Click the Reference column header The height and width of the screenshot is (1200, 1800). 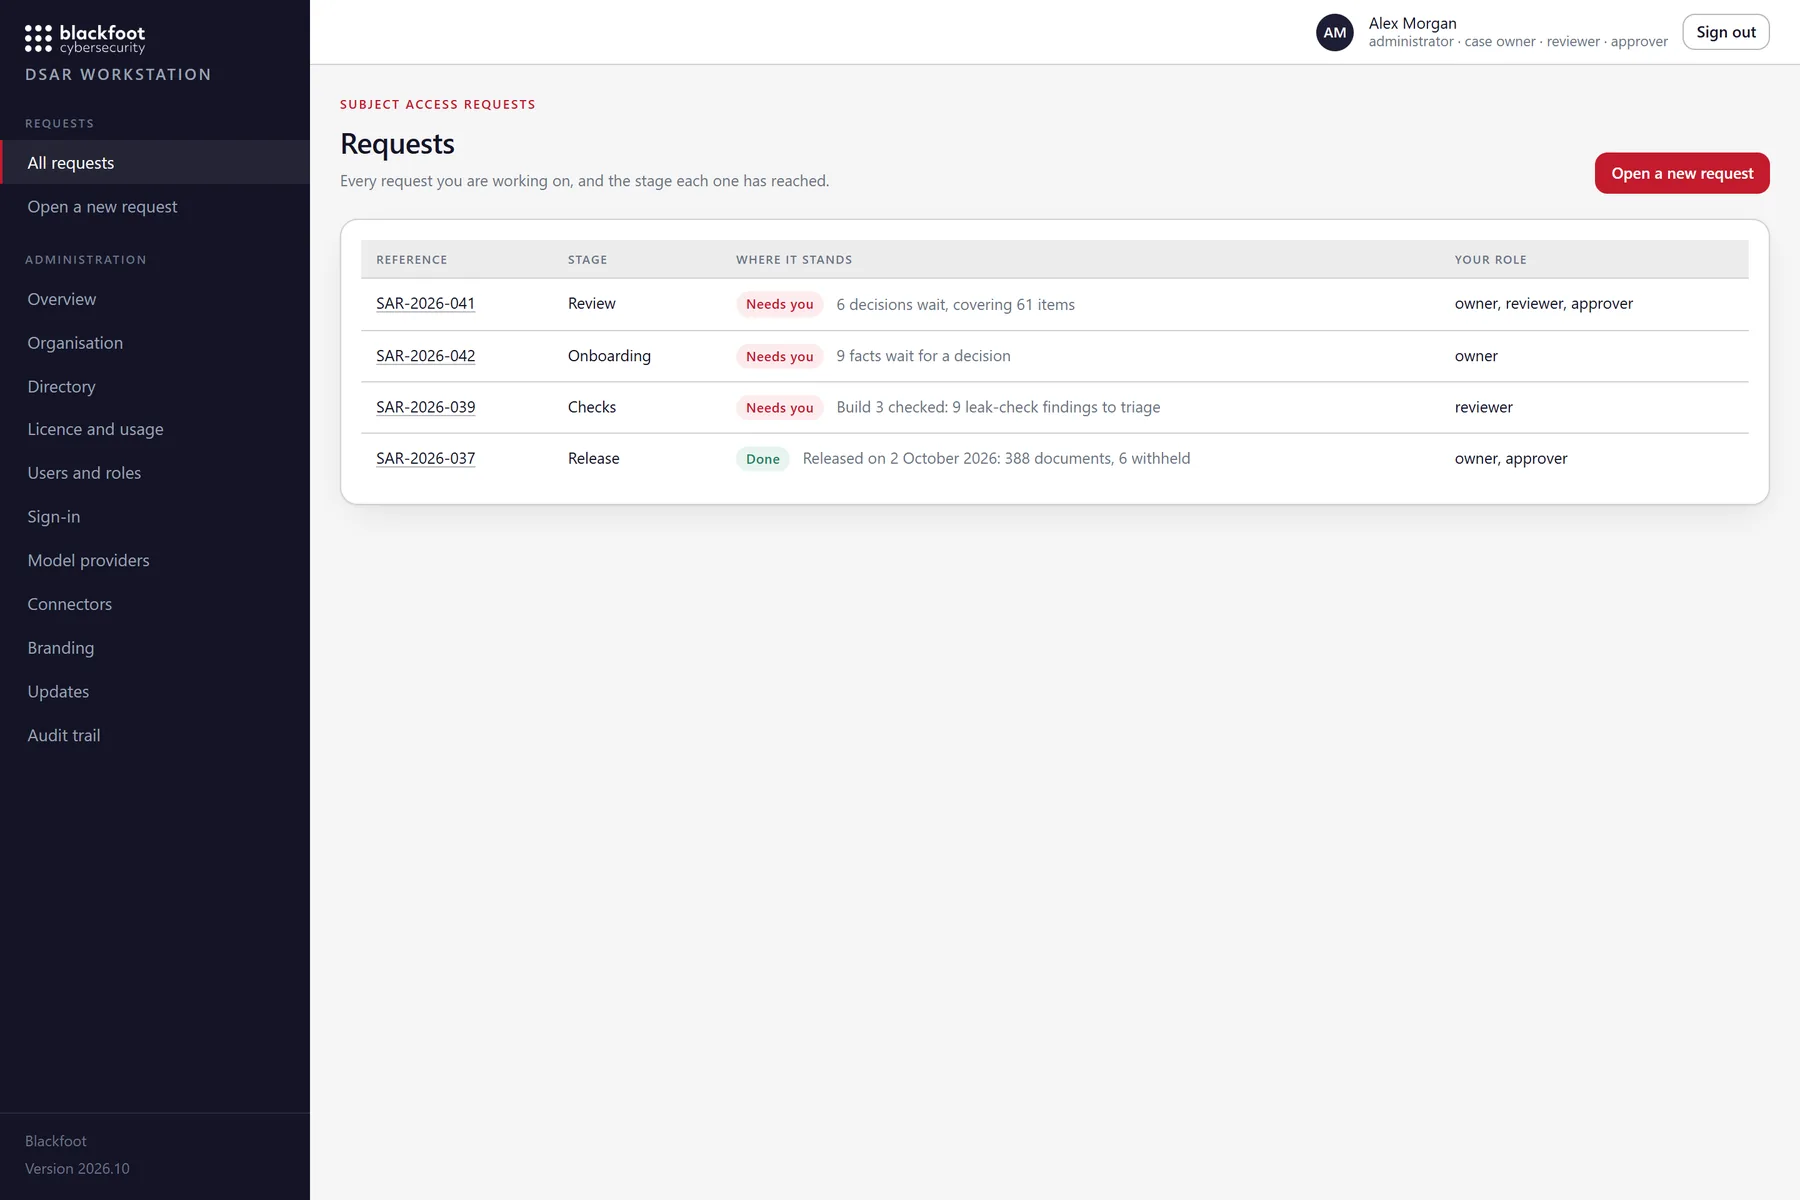click(x=412, y=260)
